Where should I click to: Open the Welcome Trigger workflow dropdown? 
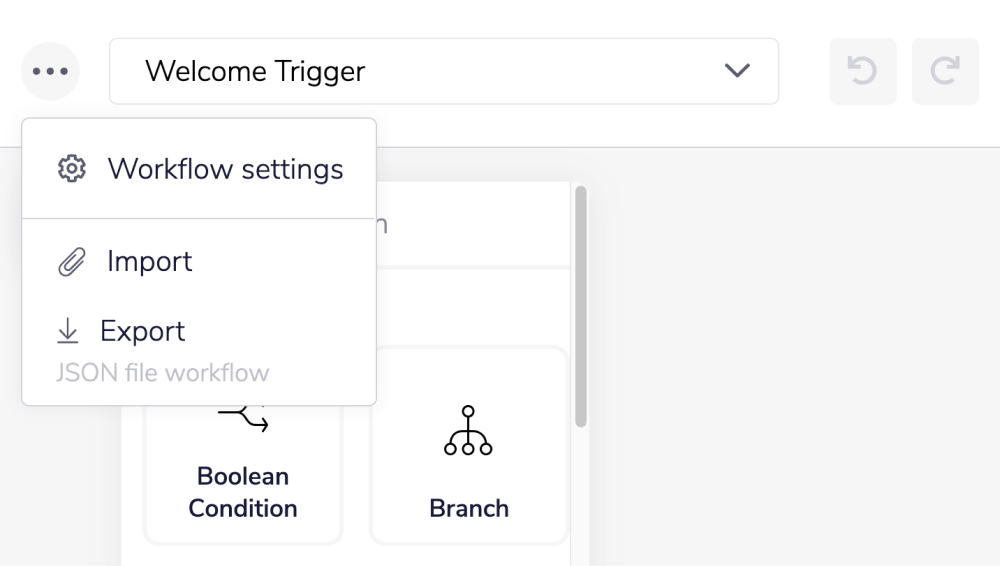(443, 71)
